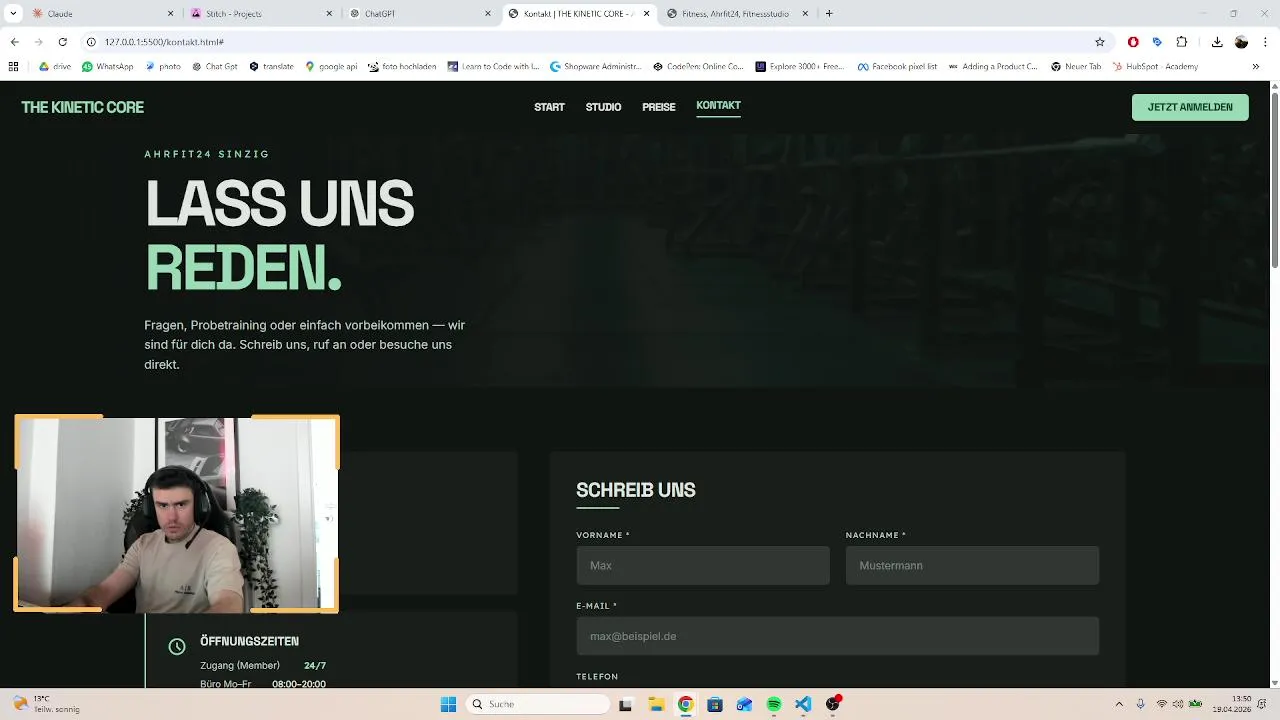Go back with the browser back arrow

click(14, 42)
